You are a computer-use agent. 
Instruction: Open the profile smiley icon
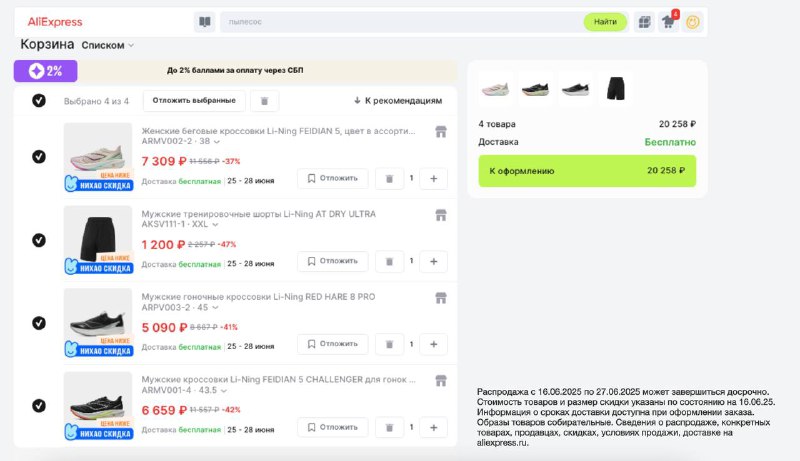[x=693, y=22]
